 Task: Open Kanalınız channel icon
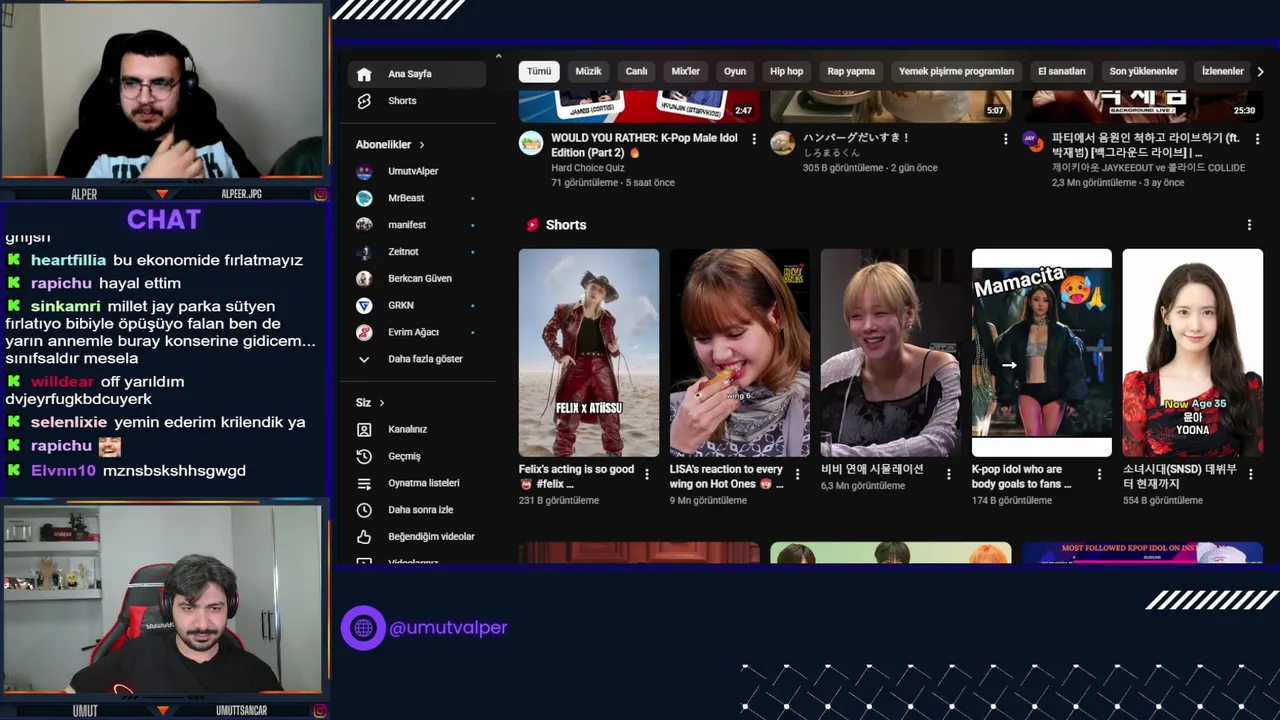coord(364,429)
